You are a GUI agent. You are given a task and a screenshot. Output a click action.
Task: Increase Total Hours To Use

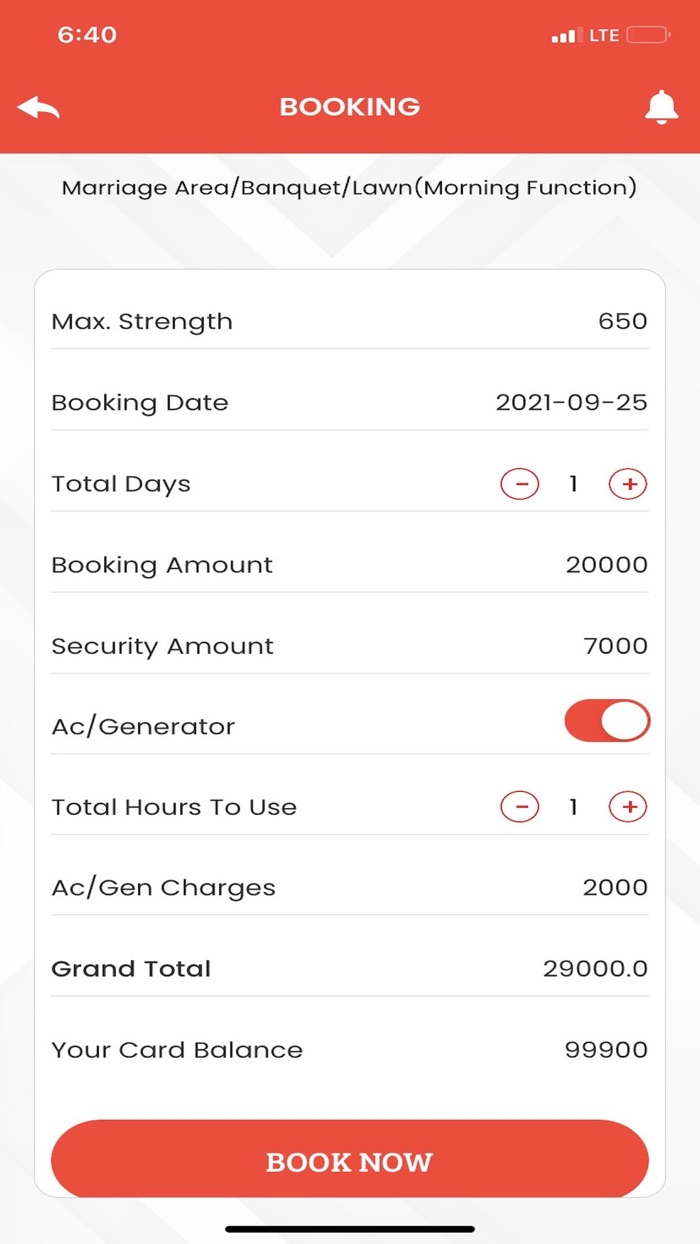point(628,807)
